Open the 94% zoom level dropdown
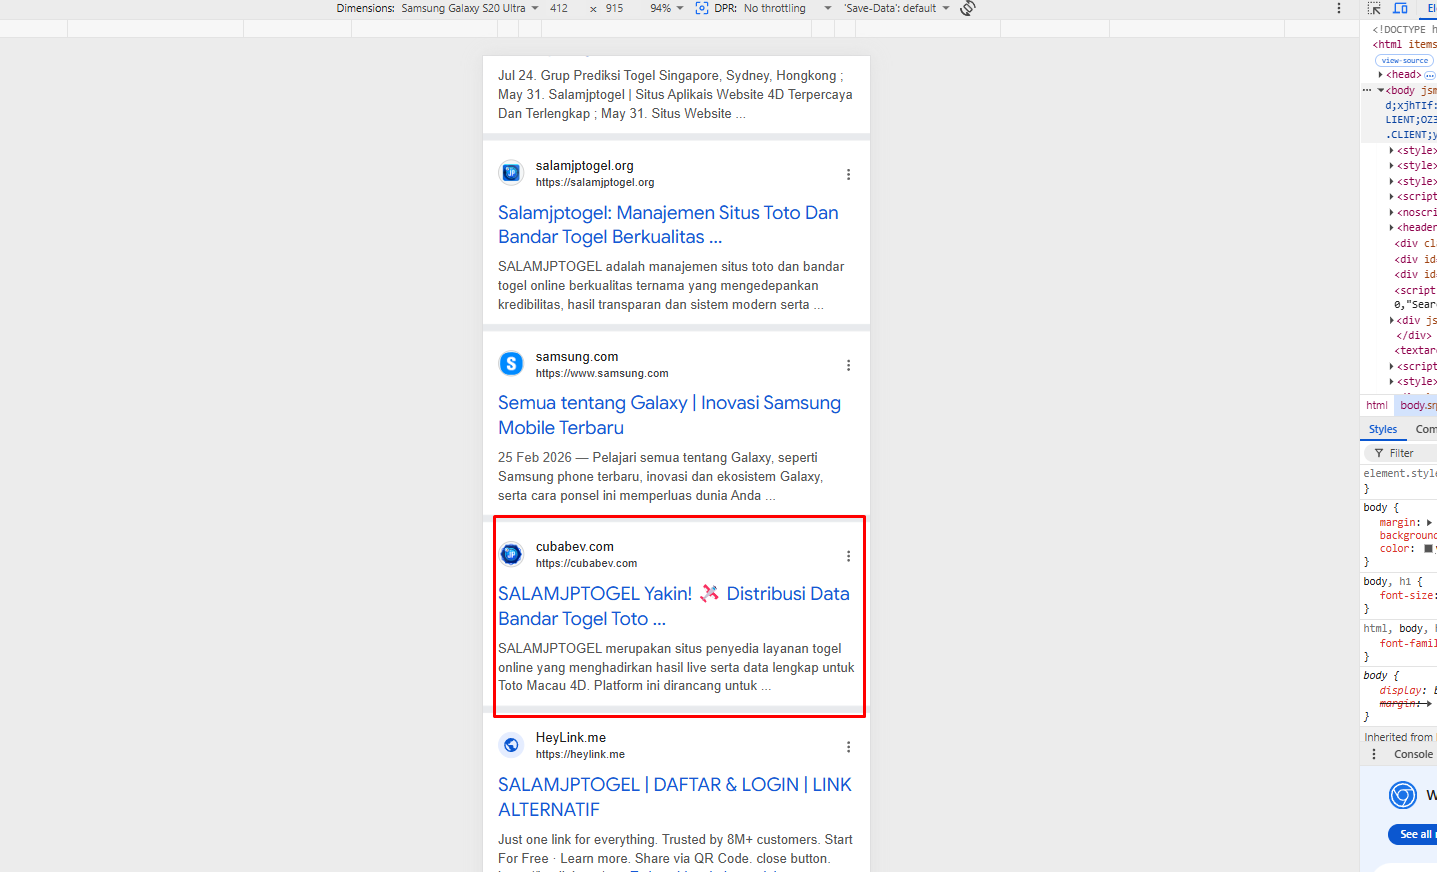This screenshot has width=1437, height=872. coord(666,8)
